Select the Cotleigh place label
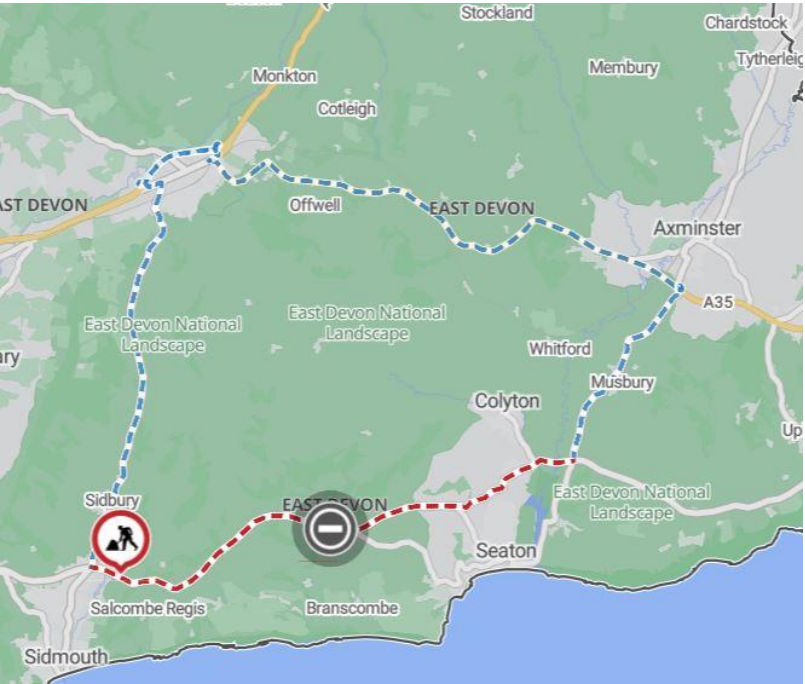The width and height of the screenshot is (805, 684). click(347, 109)
